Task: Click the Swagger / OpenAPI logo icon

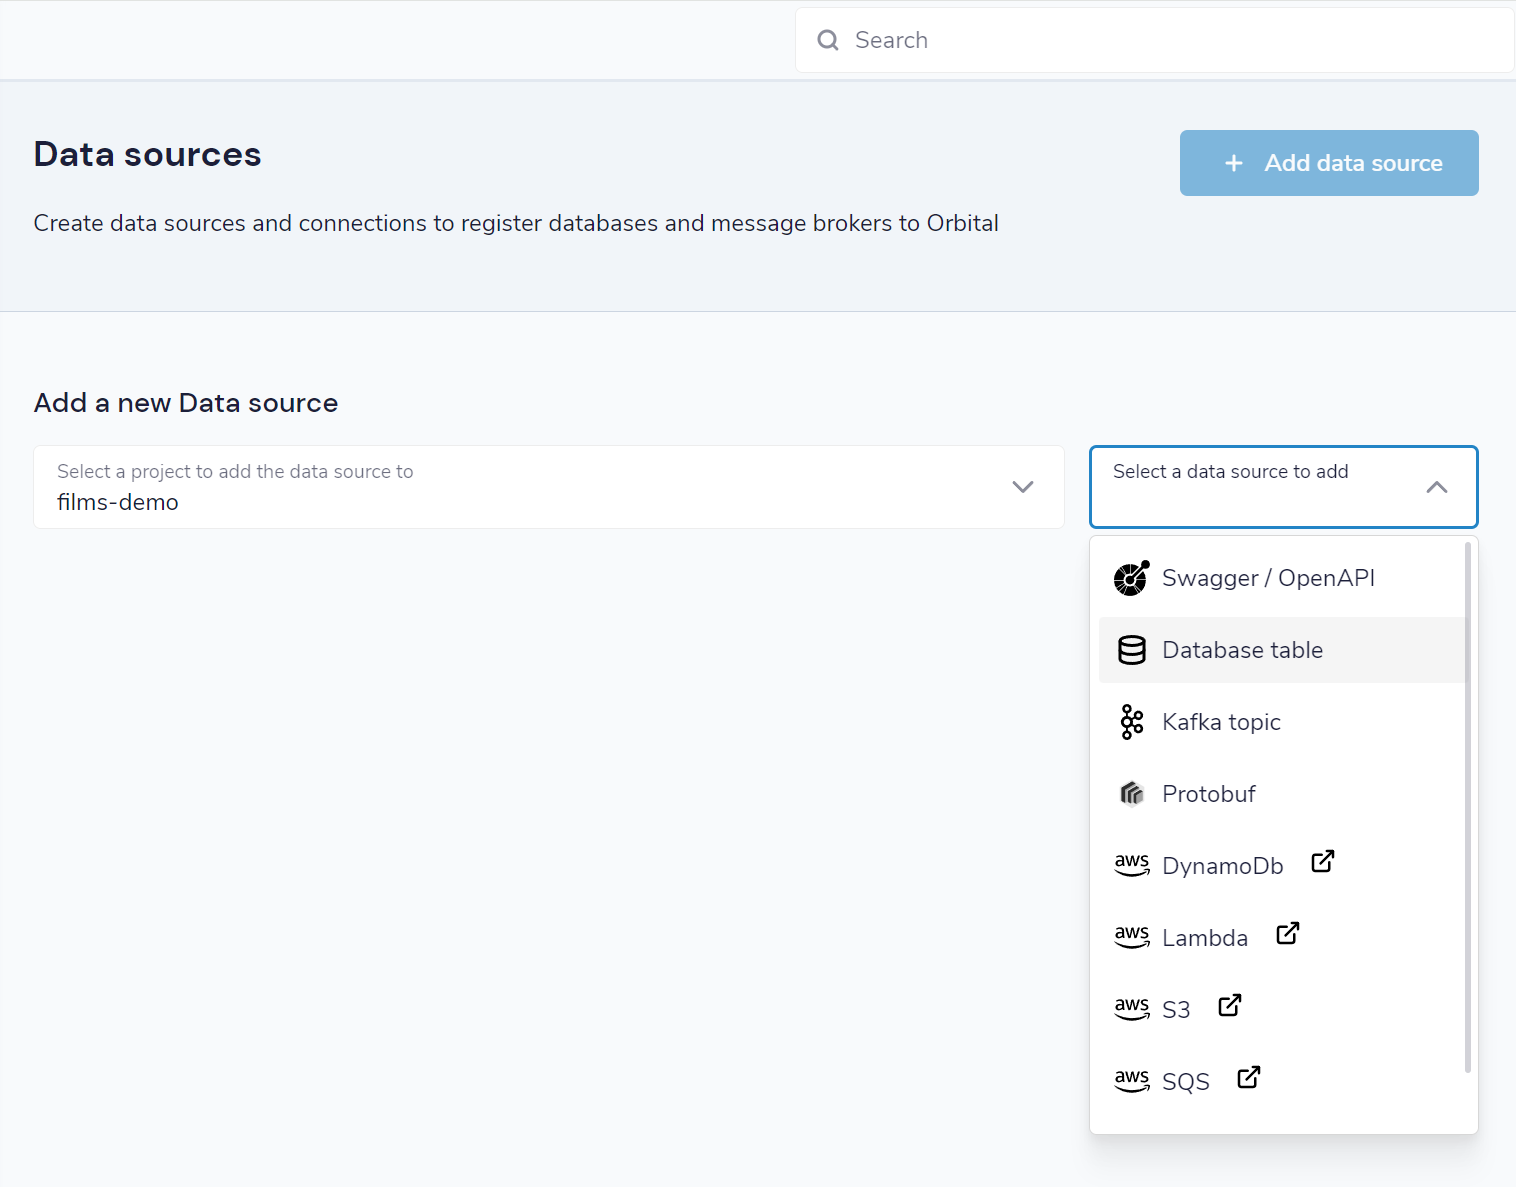Action: (x=1131, y=578)
